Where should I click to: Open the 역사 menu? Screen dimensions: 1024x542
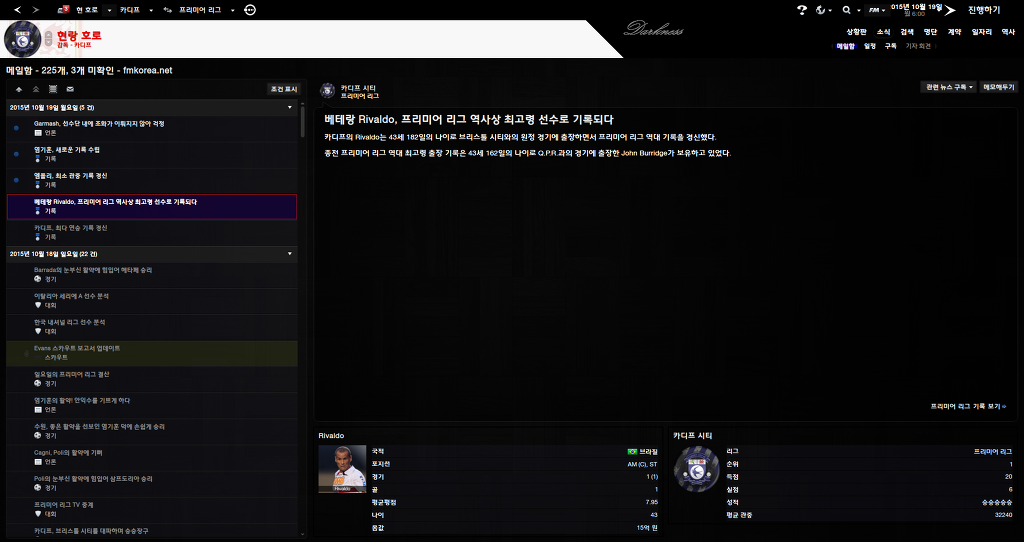point(1008,31)
